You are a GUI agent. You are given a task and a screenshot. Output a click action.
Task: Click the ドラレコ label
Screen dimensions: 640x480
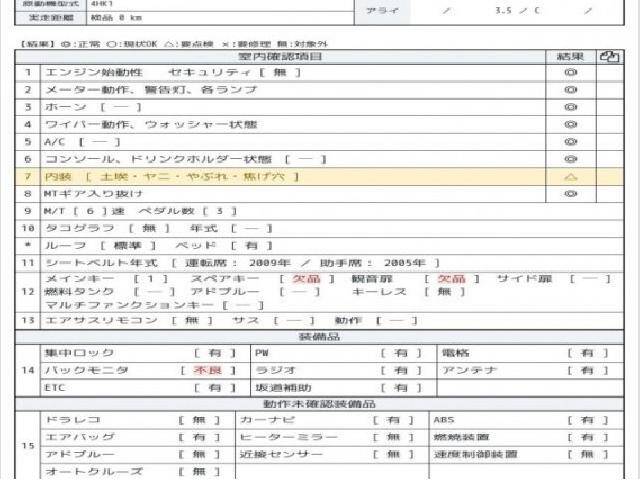point(73,420)
